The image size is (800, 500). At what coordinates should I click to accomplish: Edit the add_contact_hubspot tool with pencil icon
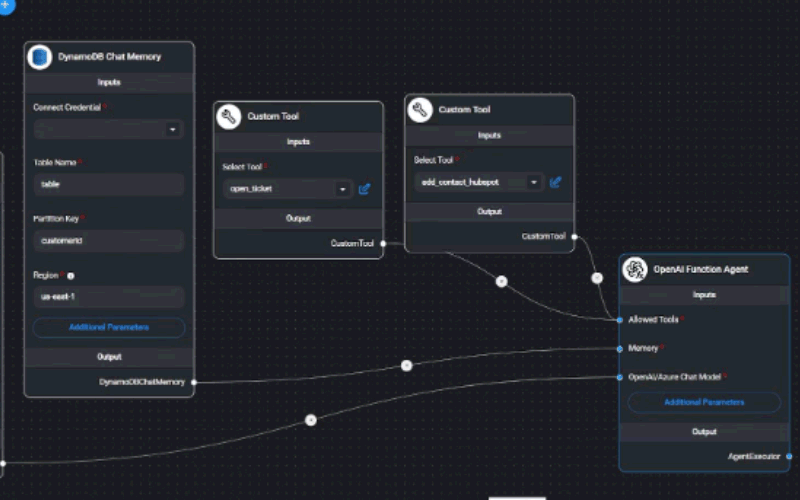[556, 182]
